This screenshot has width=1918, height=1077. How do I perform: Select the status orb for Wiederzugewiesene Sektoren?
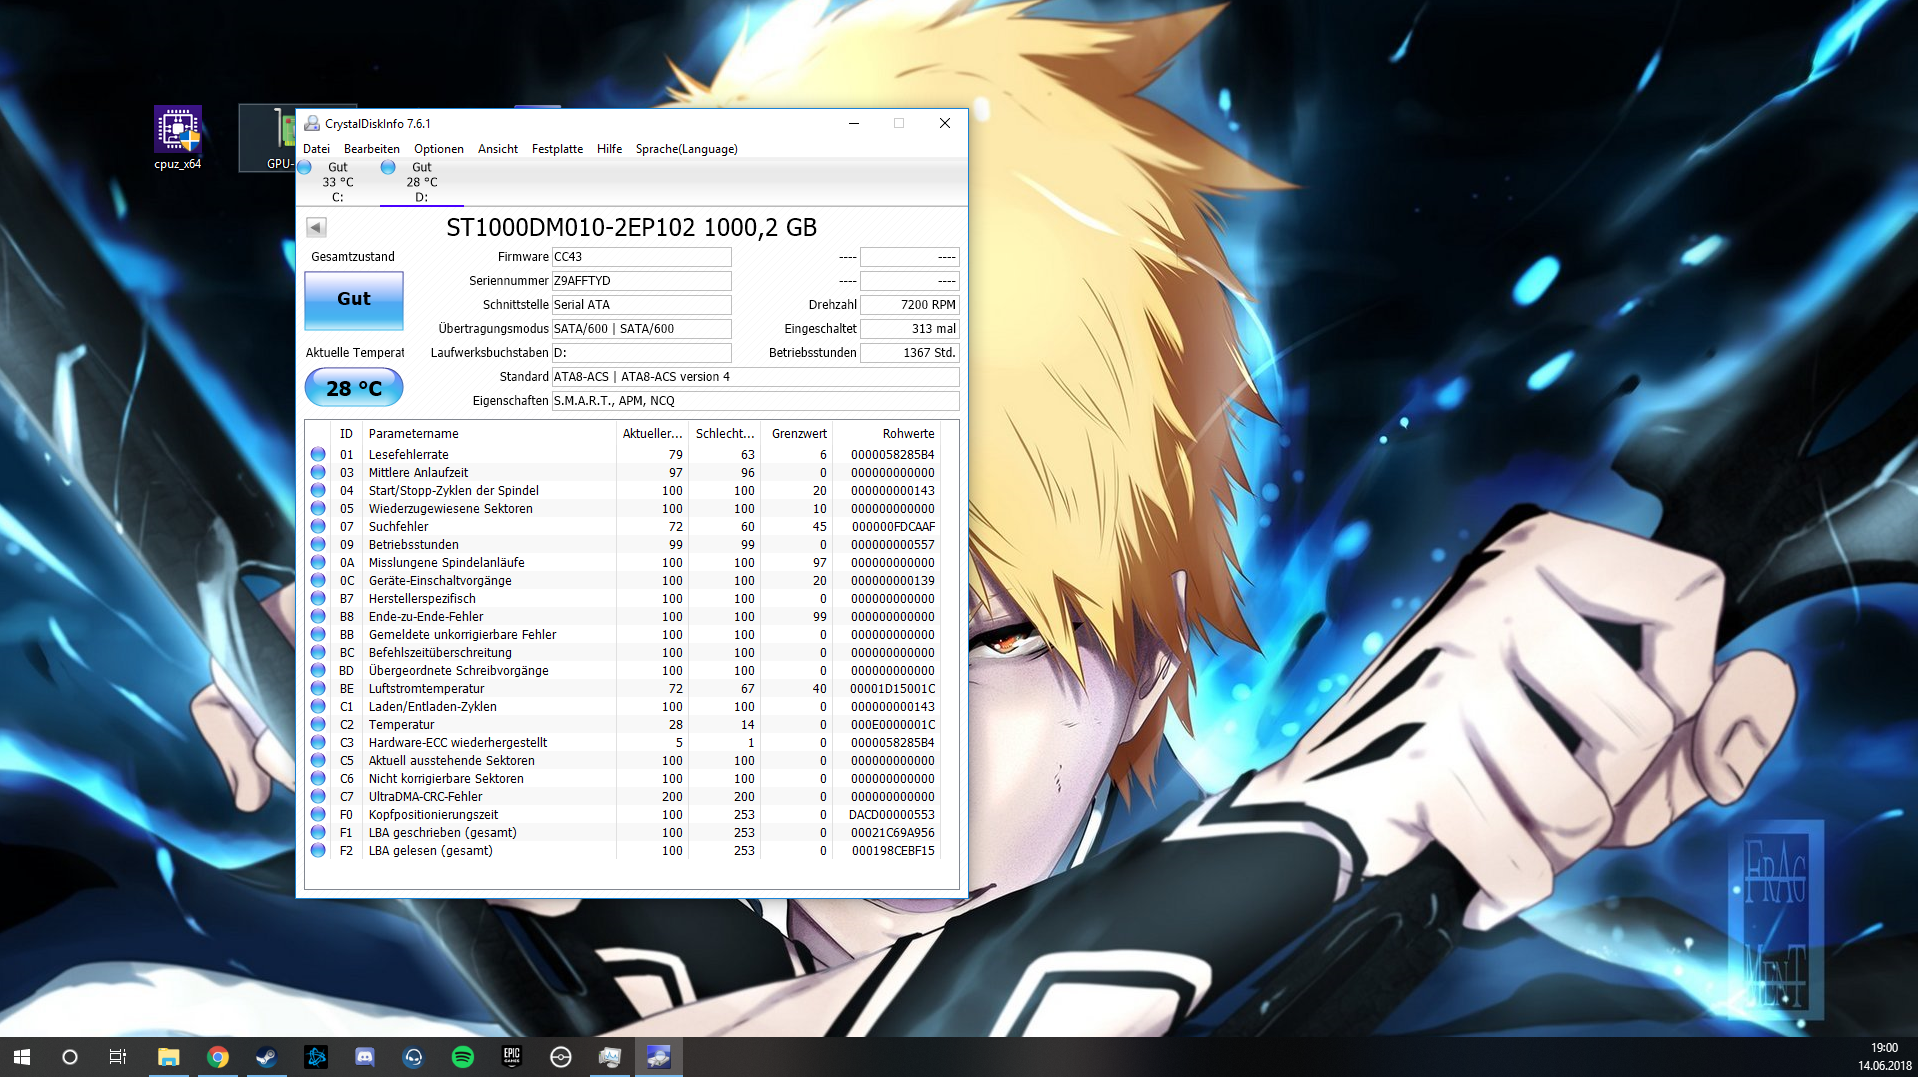pos(318,508)
